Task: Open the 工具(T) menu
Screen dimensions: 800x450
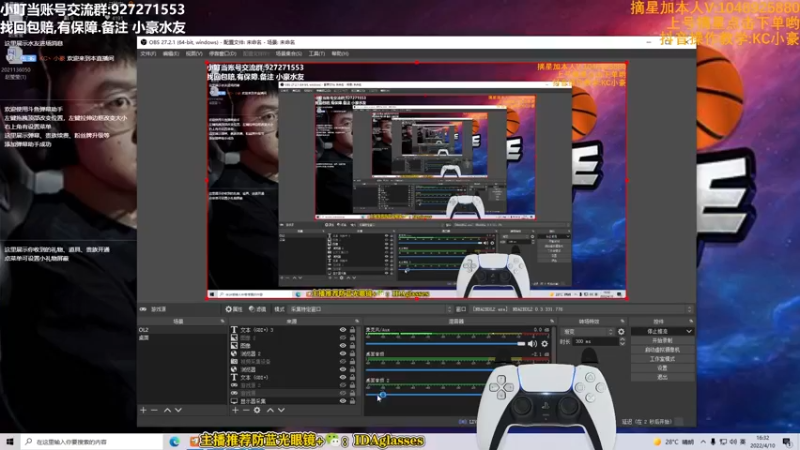Action: pyautogui.click(x=316, y=54)
